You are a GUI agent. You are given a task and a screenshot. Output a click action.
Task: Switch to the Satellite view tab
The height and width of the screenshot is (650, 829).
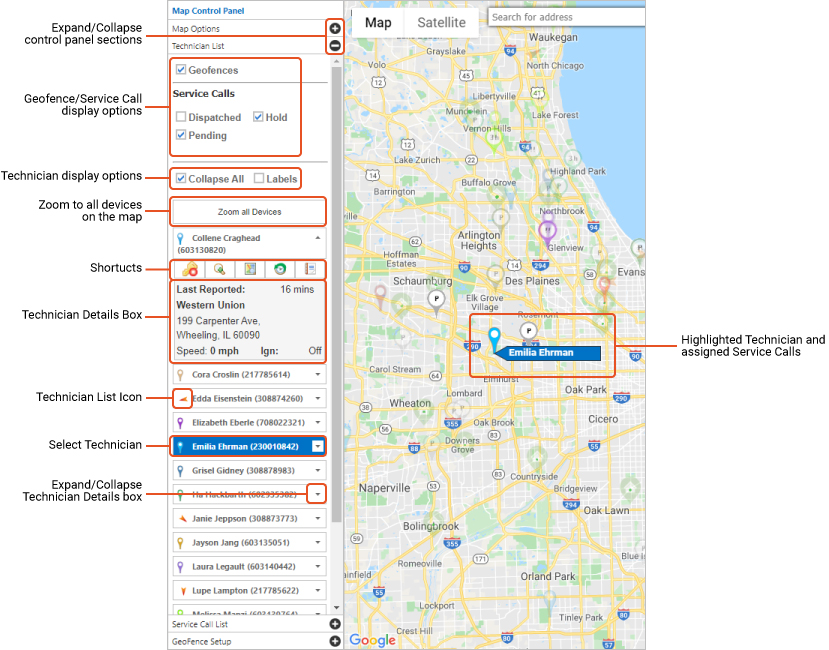point(441,23)
